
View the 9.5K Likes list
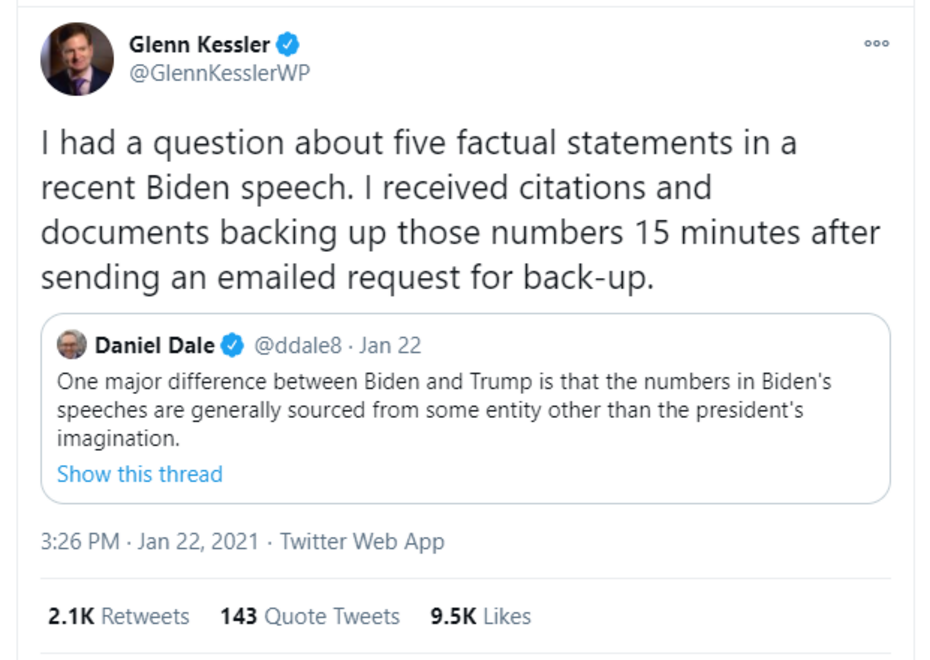click(480, 616)
